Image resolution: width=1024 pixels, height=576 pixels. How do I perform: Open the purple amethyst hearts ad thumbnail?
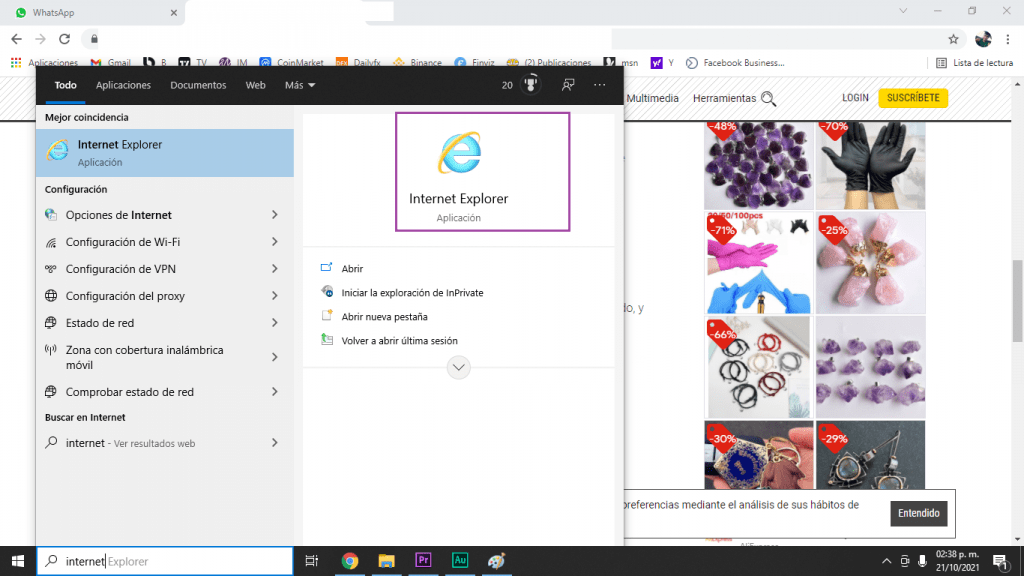[x=758, y=165]
